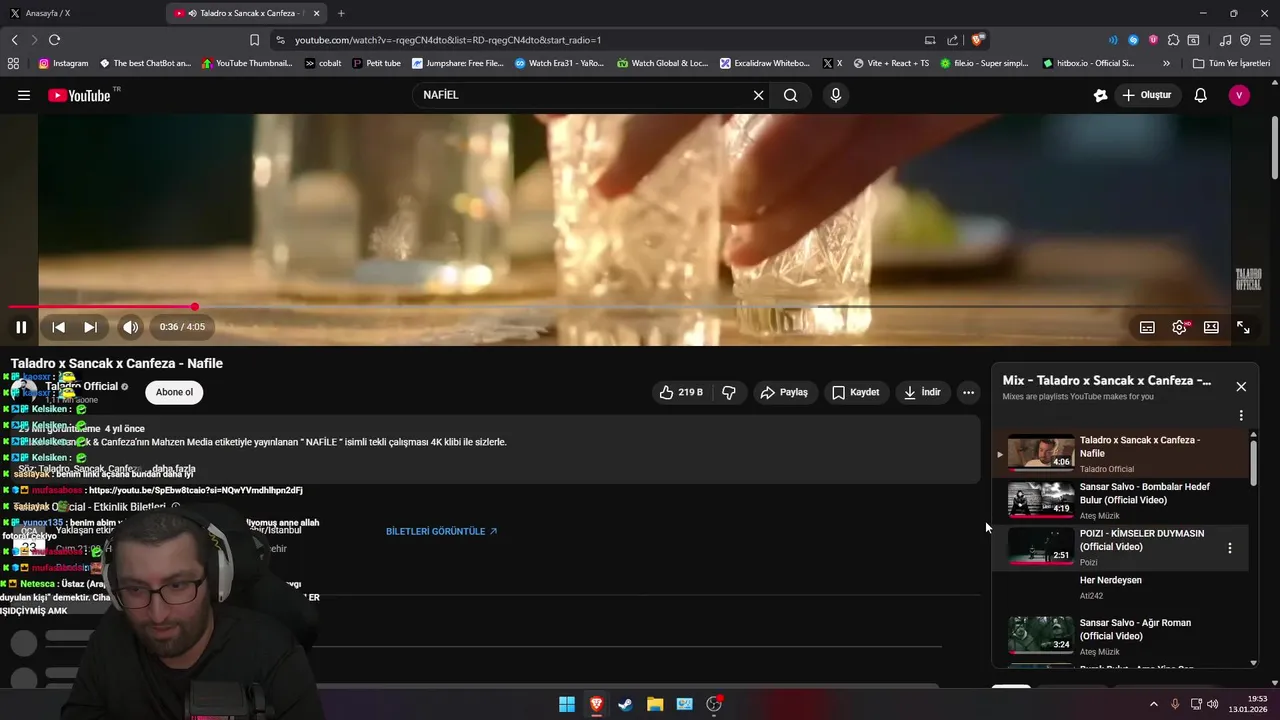Pause the video with the pause button

21,327
